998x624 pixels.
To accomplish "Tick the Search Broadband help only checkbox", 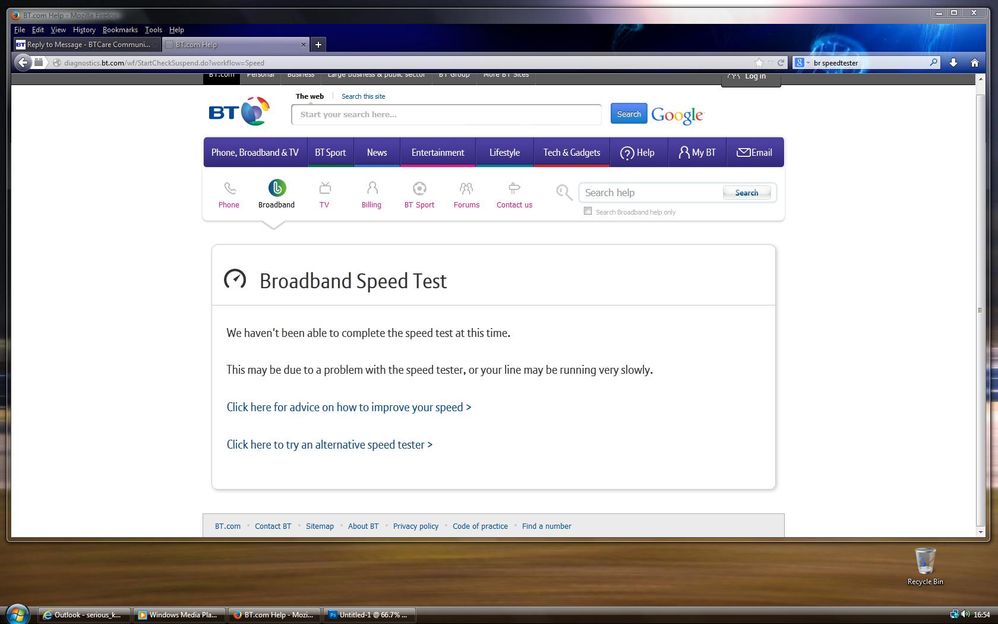I will tap(587, 211).
